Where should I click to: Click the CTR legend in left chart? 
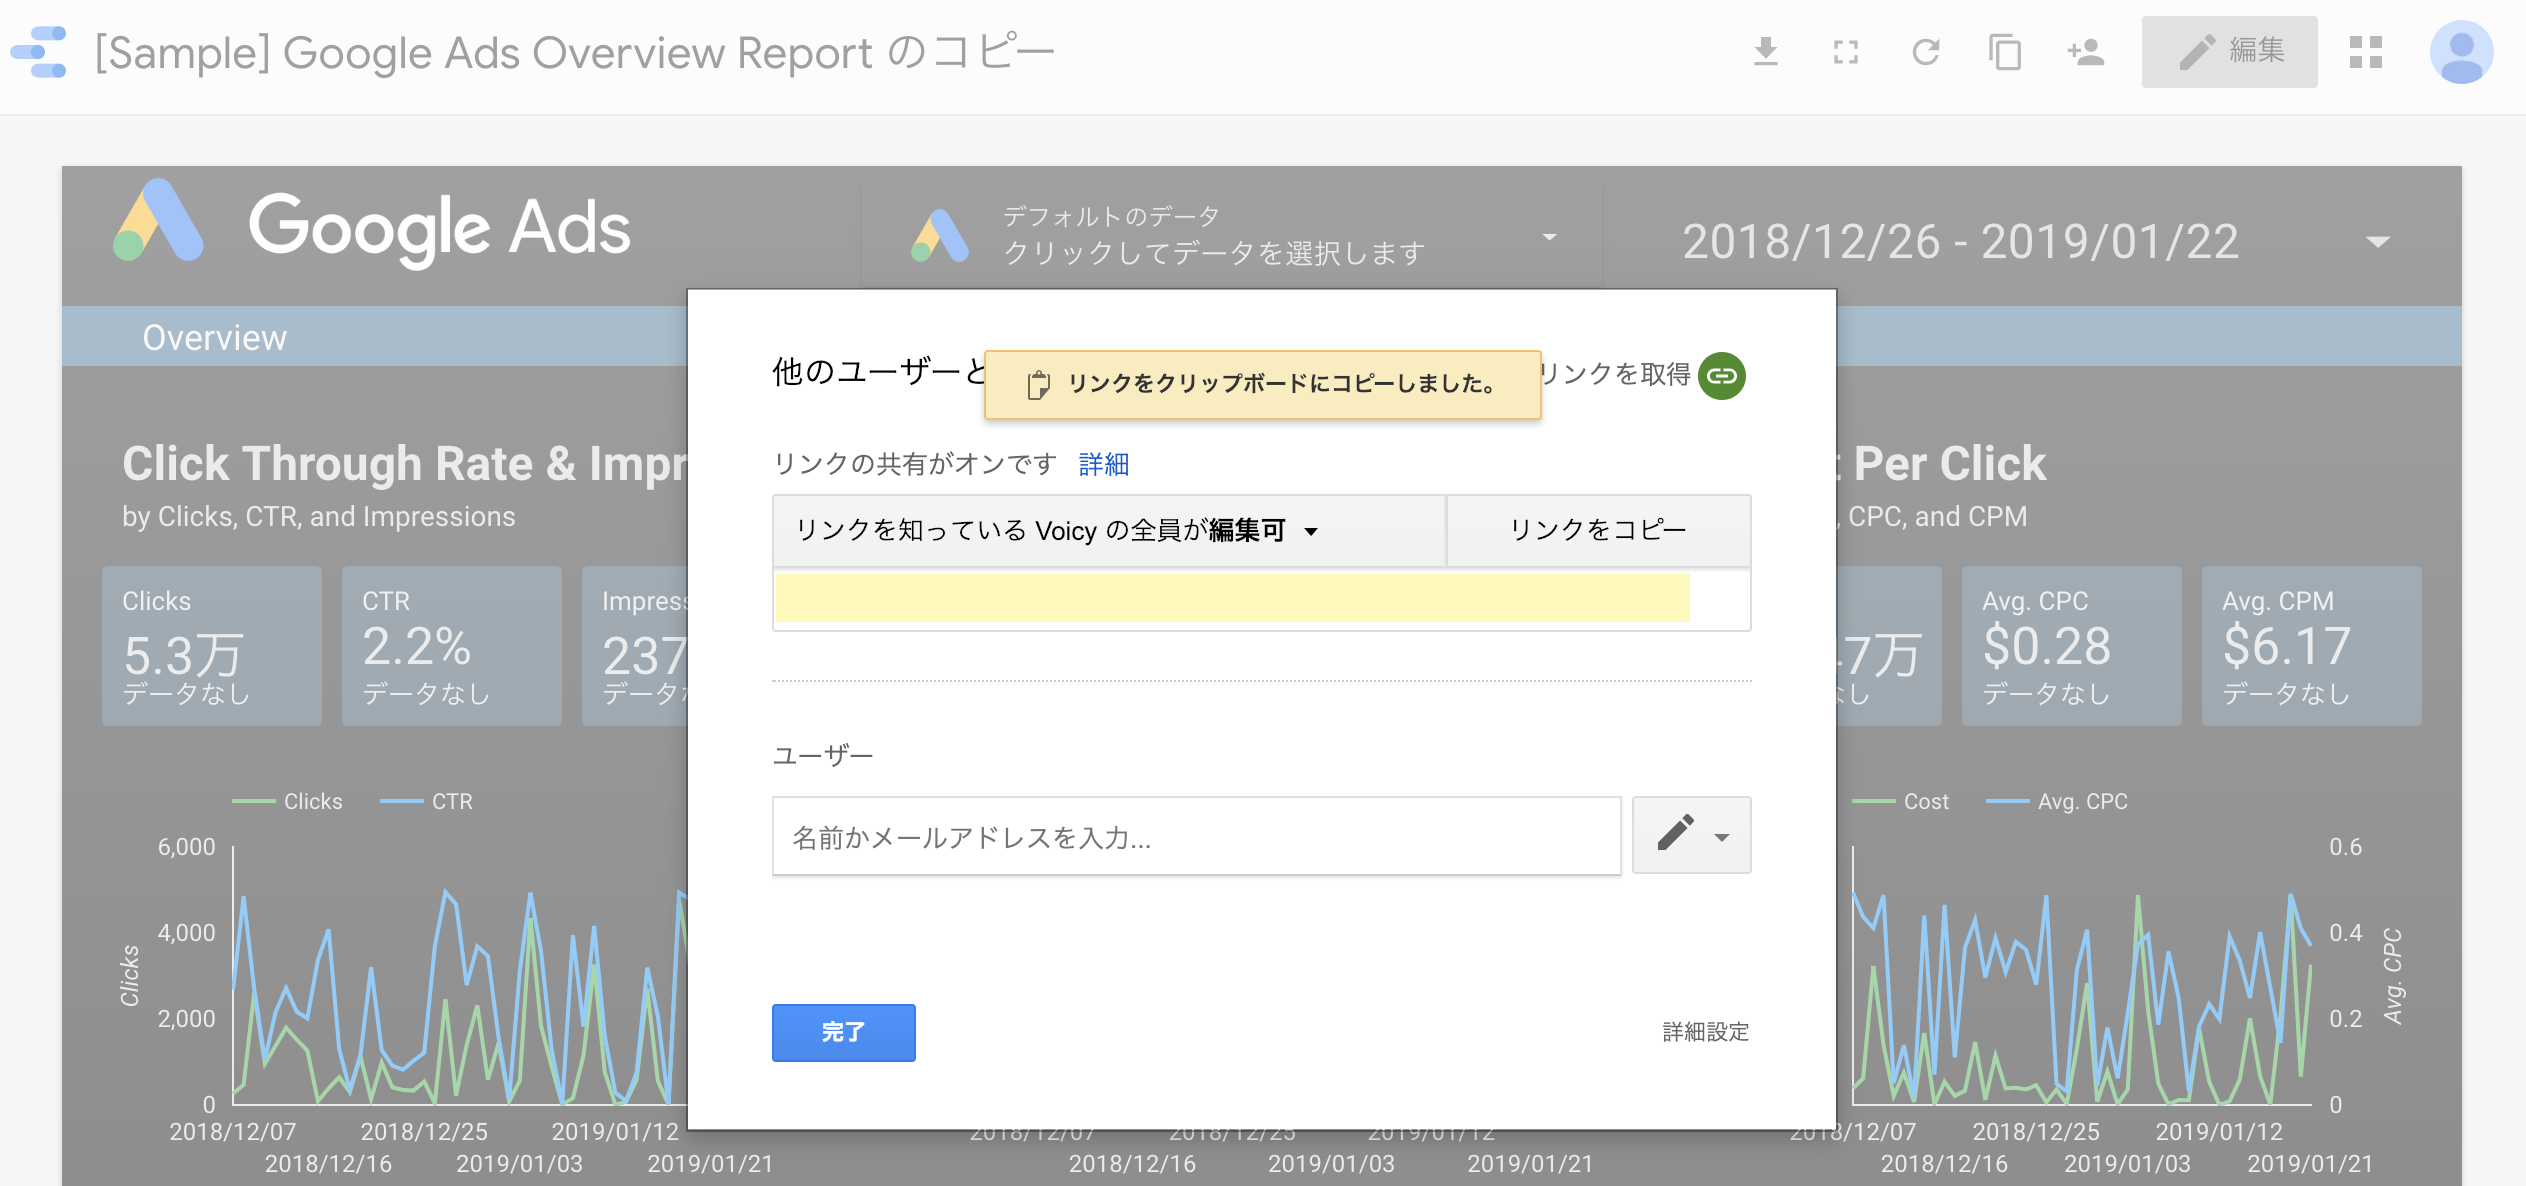[427, 802]
